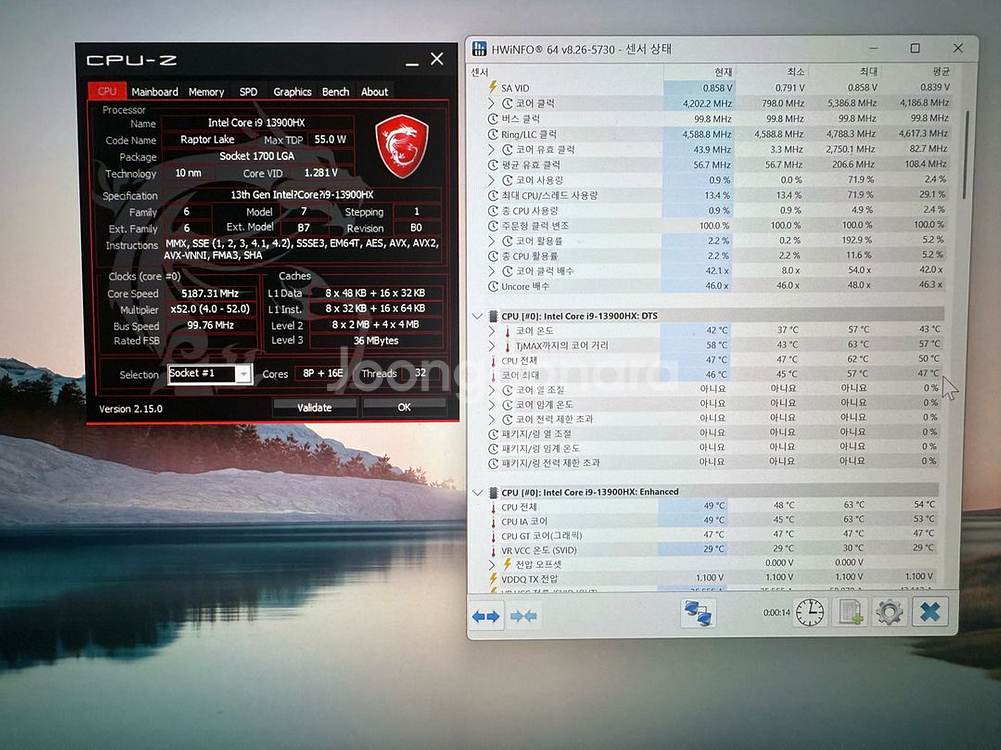Click the clock icon beside 평균 유효 클럭
The height and width of the screenshot is (750, 1001).
[493, 165]
